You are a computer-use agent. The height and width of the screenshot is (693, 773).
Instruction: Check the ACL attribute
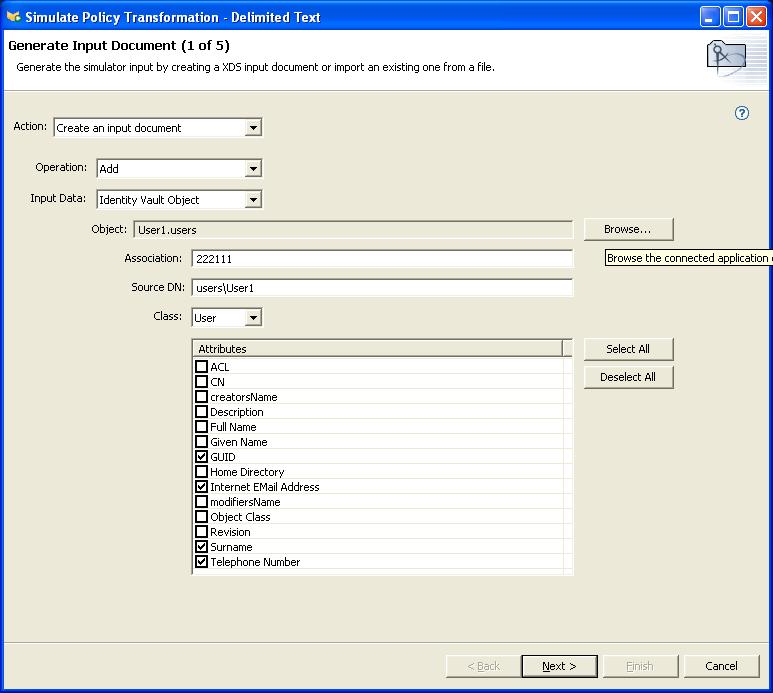tap(201, 367)
